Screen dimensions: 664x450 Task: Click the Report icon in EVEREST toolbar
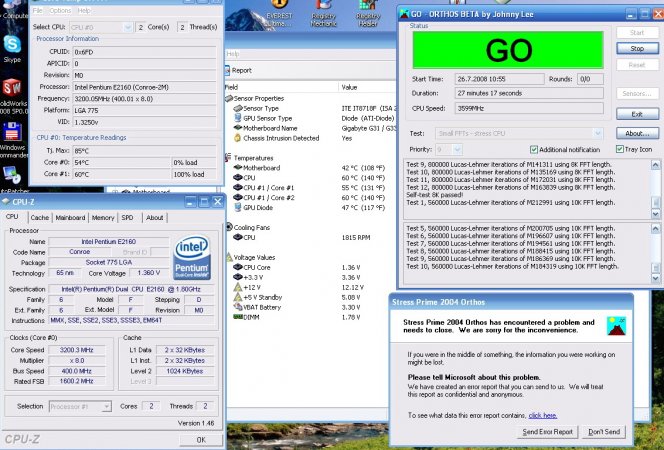pyautogui.click(x=227, y=70)
